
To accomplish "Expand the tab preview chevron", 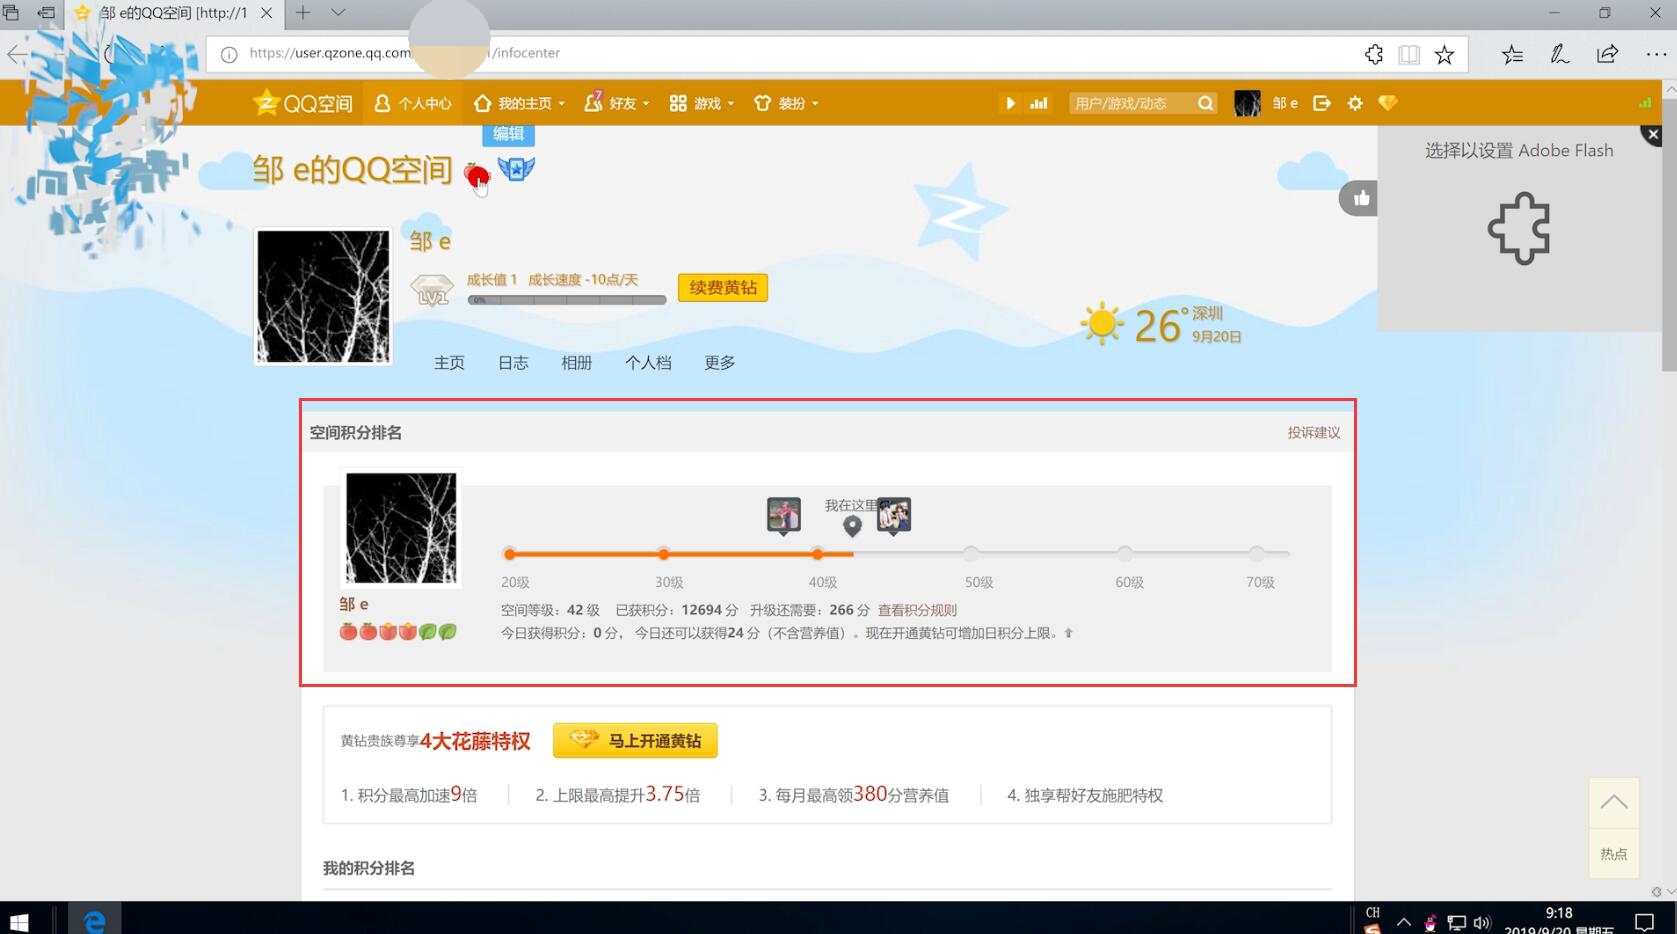I will coord(338,13).
